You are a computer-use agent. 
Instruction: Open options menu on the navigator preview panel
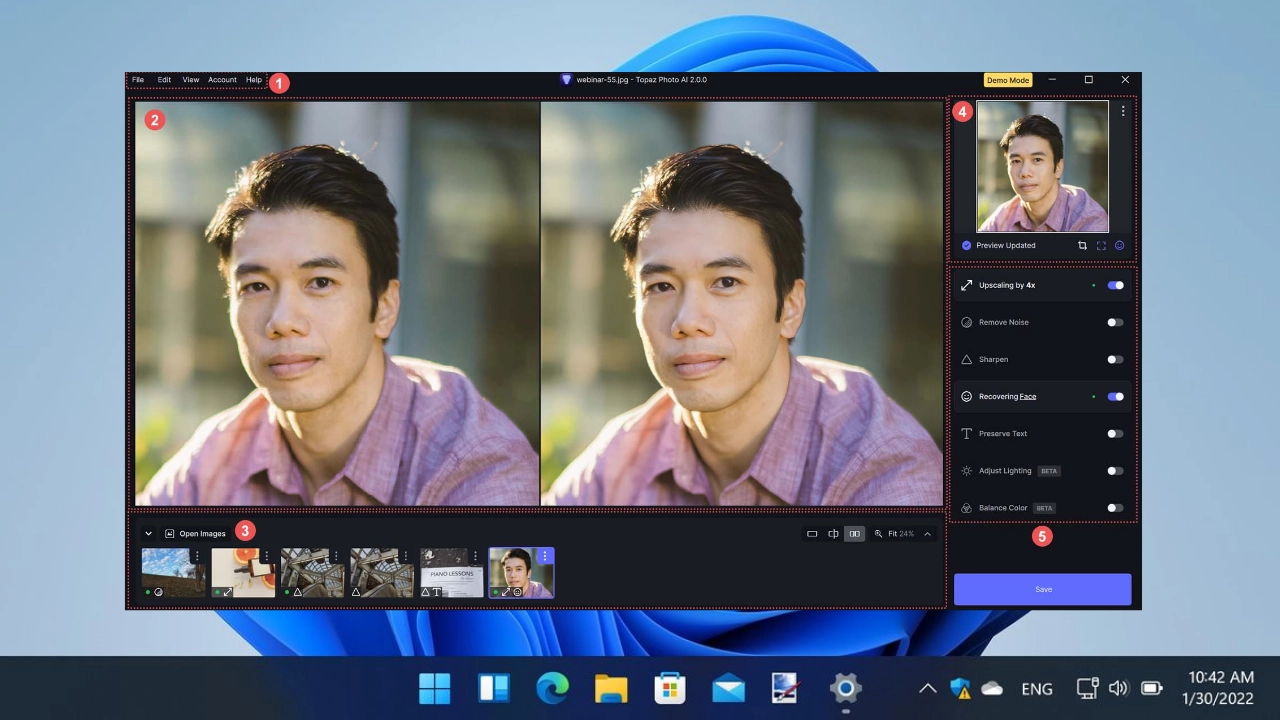pos(1123,111)
